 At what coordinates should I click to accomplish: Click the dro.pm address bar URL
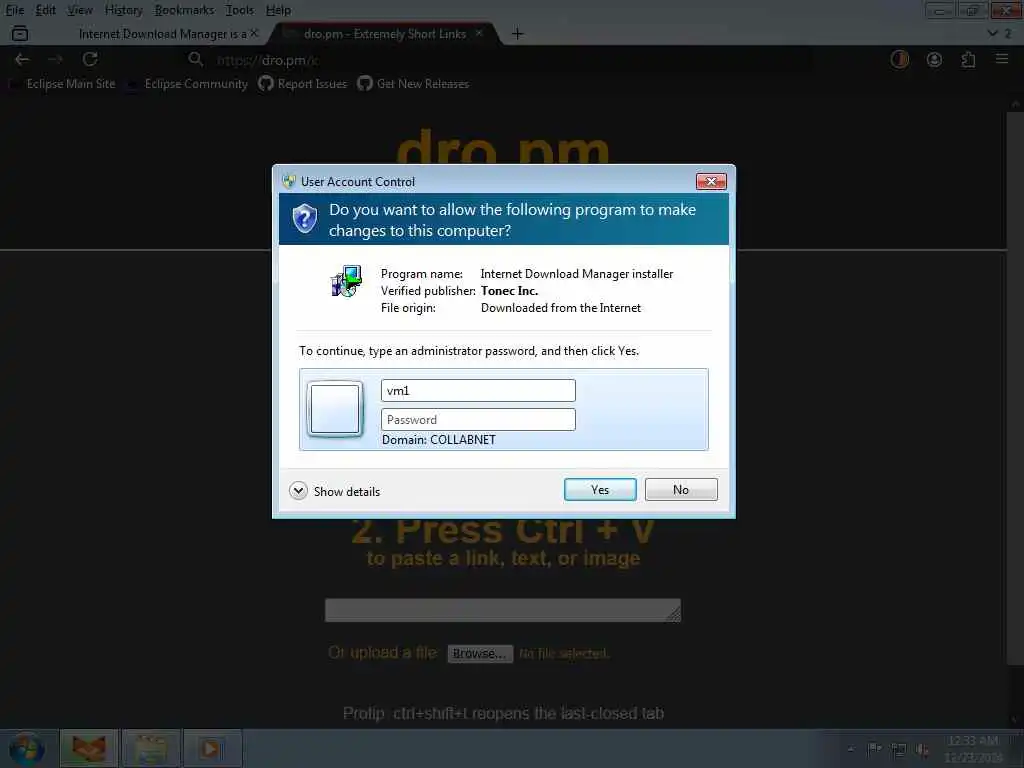[267, 60]
